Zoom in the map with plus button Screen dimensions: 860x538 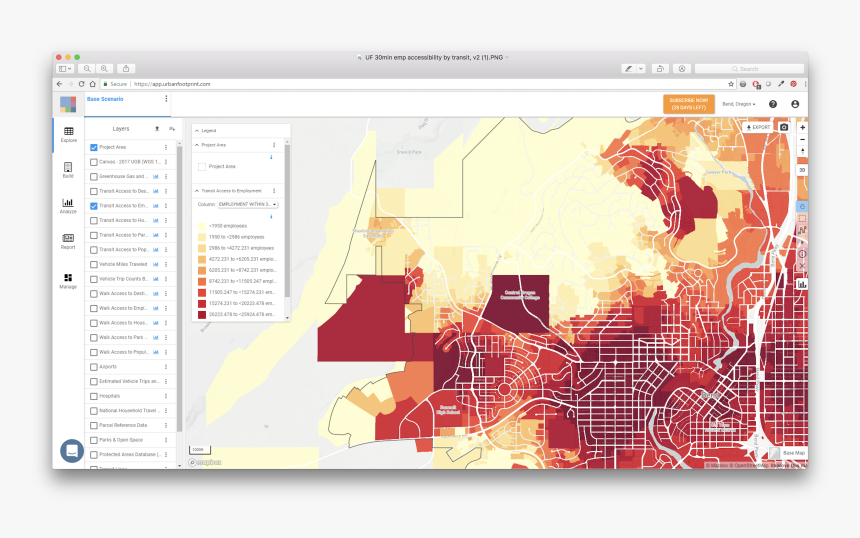802,128
